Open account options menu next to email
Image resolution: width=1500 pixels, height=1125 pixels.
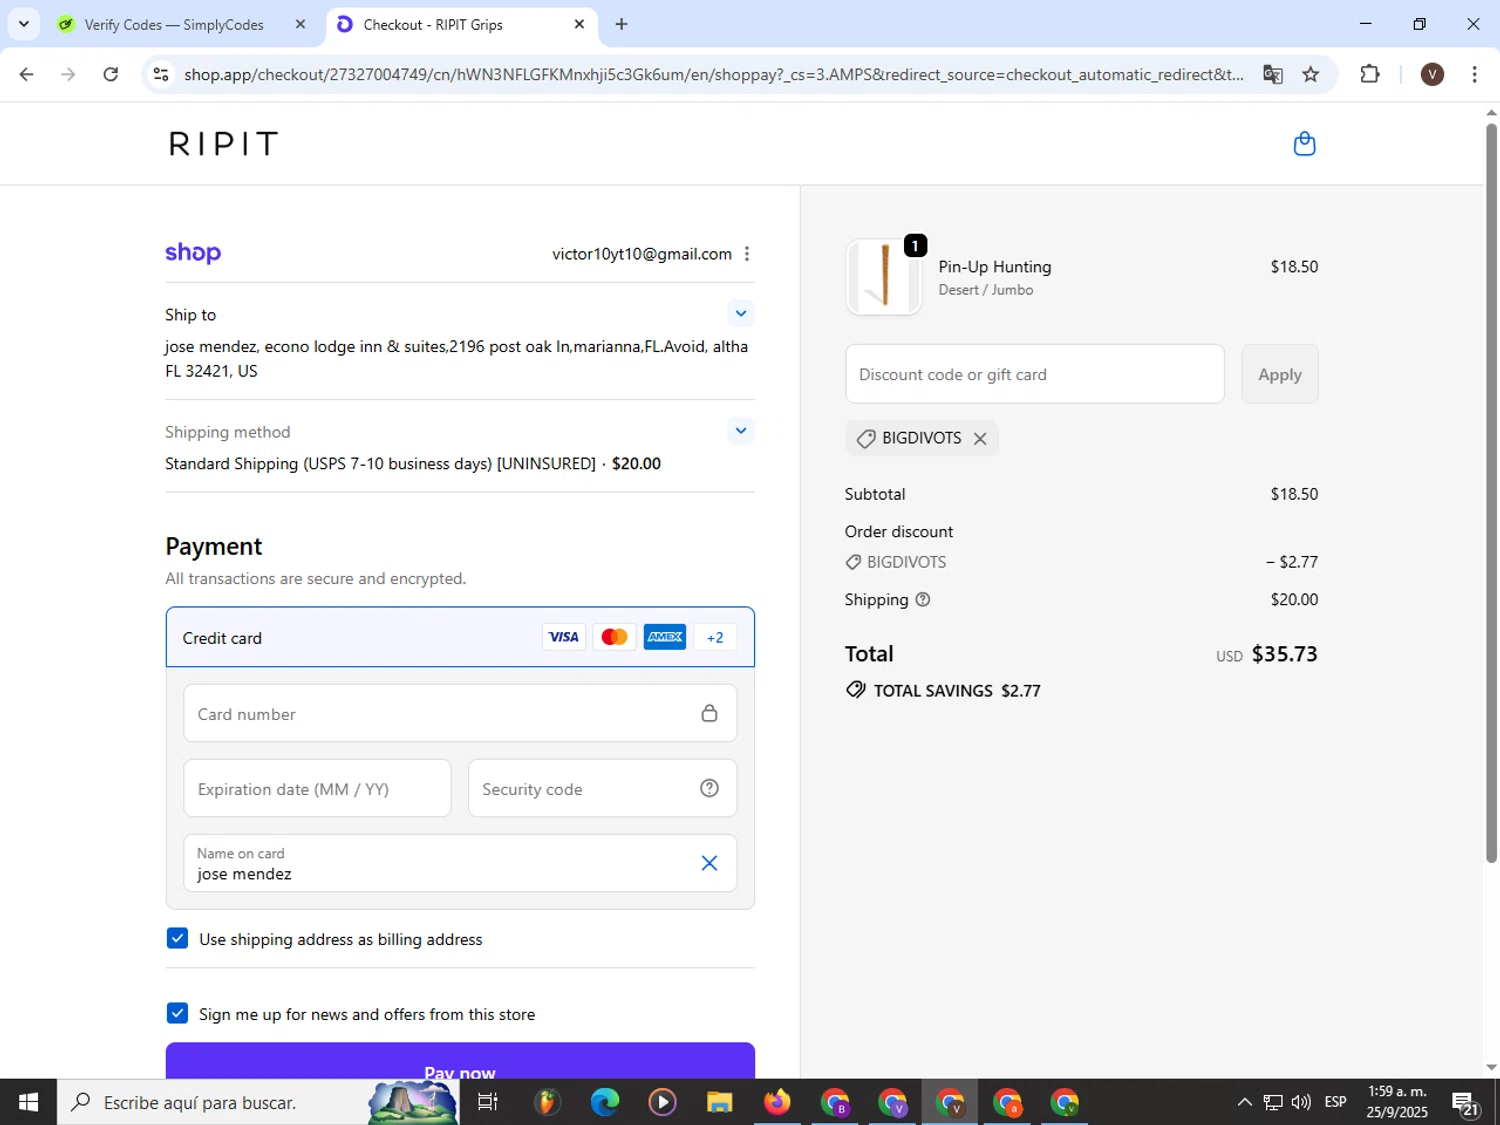pos(747,254)
